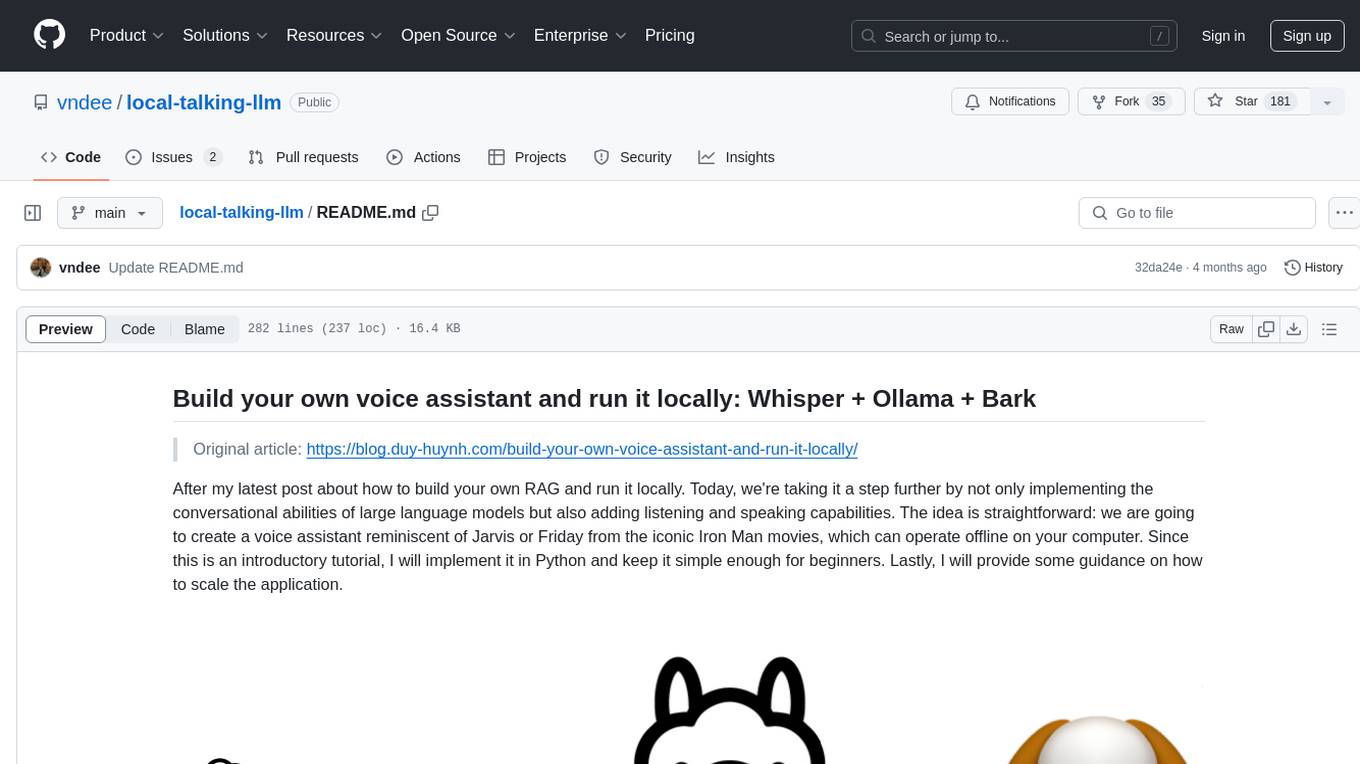This screenshot has width=1360, height=764.
Task: Copy raw file contents
Action: [1267, 329]
